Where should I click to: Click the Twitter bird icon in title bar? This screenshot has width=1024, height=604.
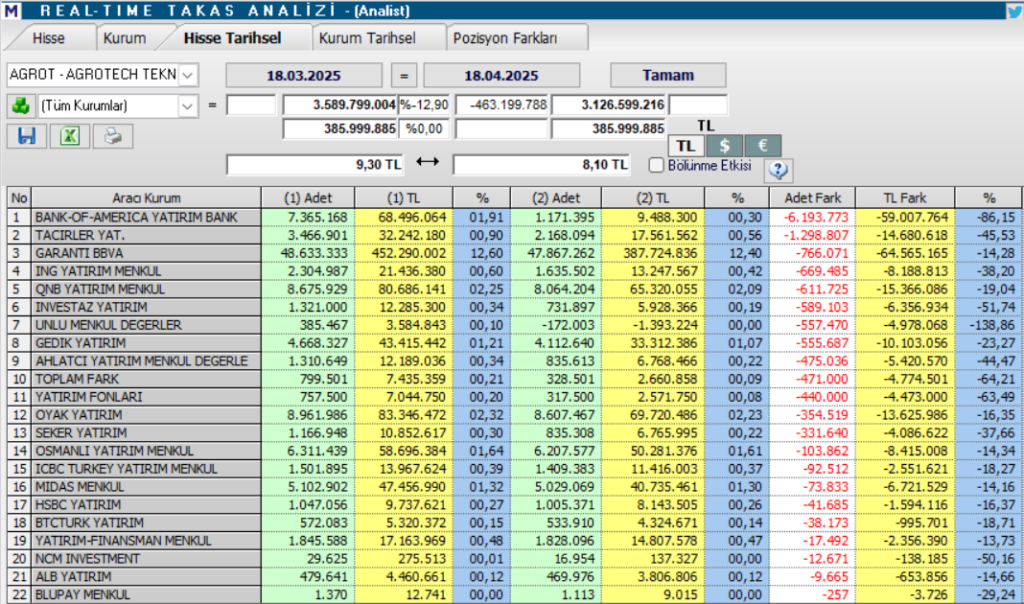pyautogui.click(x=1014, y=10)
